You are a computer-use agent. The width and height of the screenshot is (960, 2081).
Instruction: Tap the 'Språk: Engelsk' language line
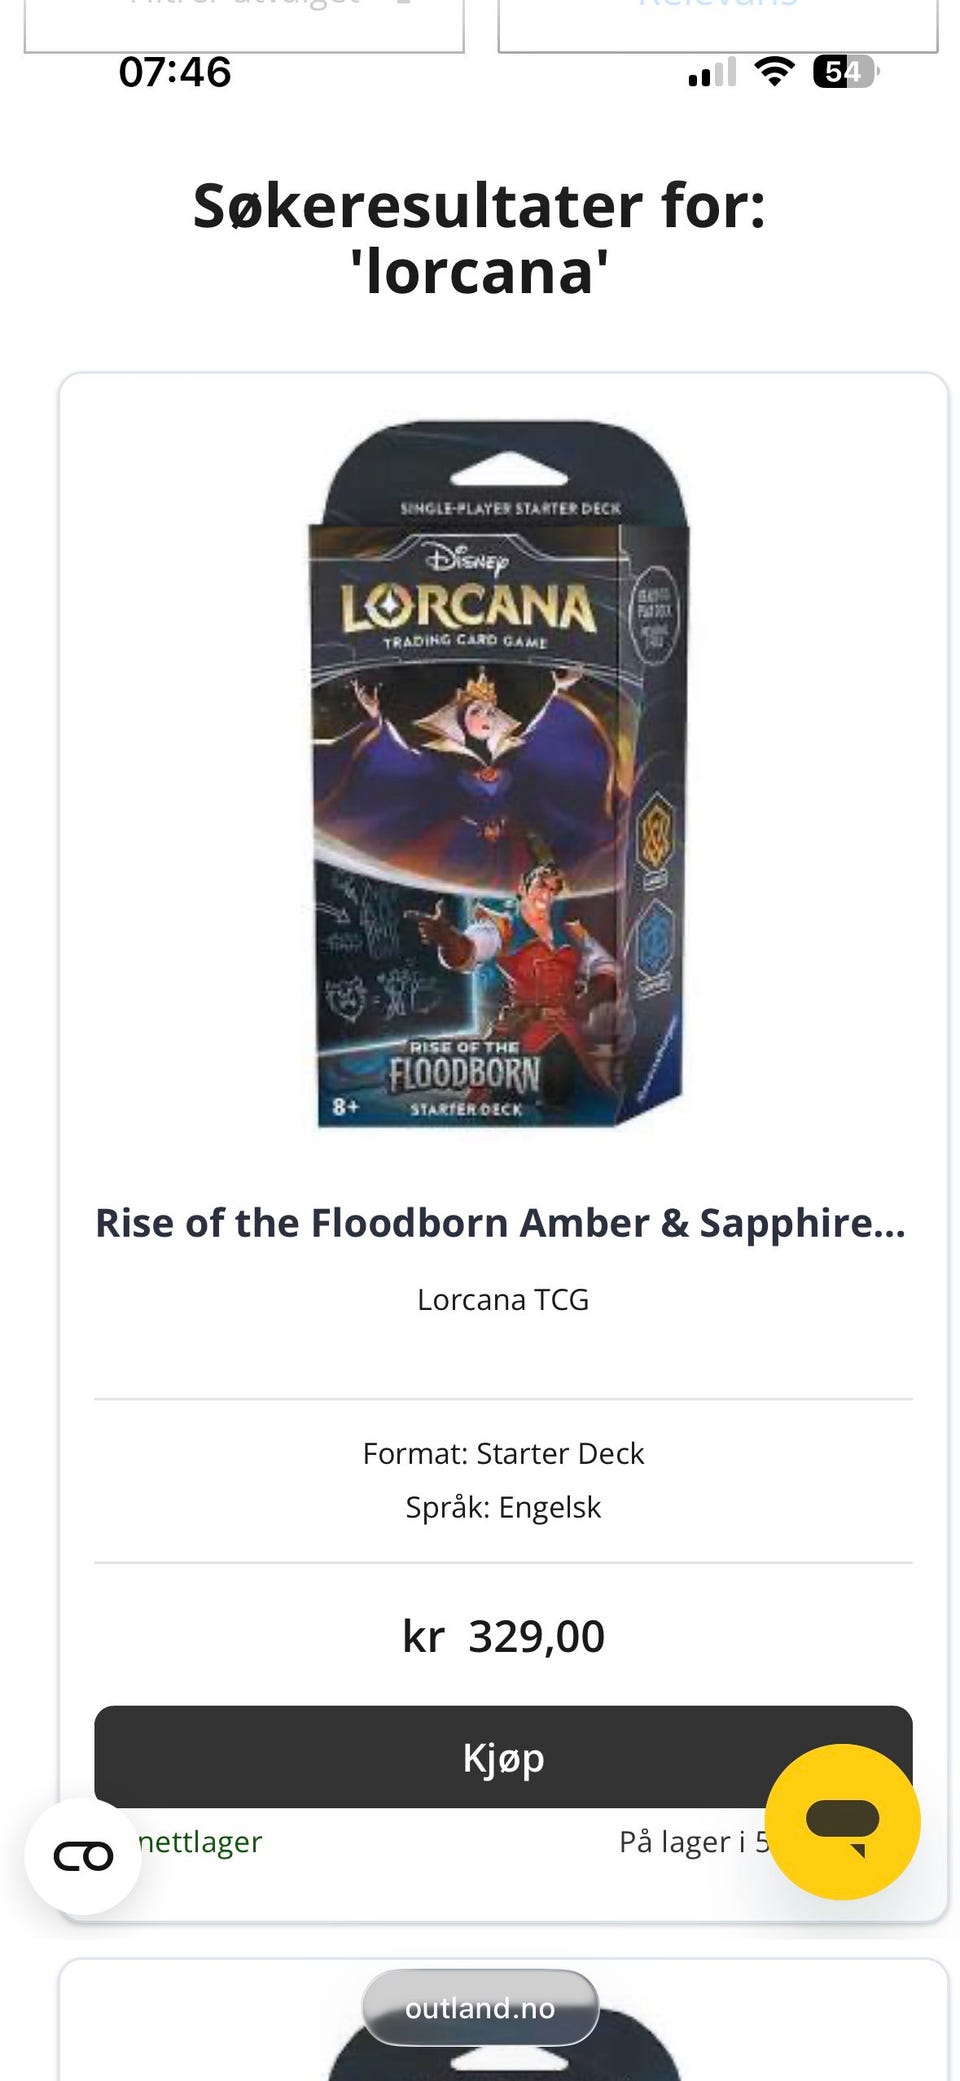[503, 1507]
